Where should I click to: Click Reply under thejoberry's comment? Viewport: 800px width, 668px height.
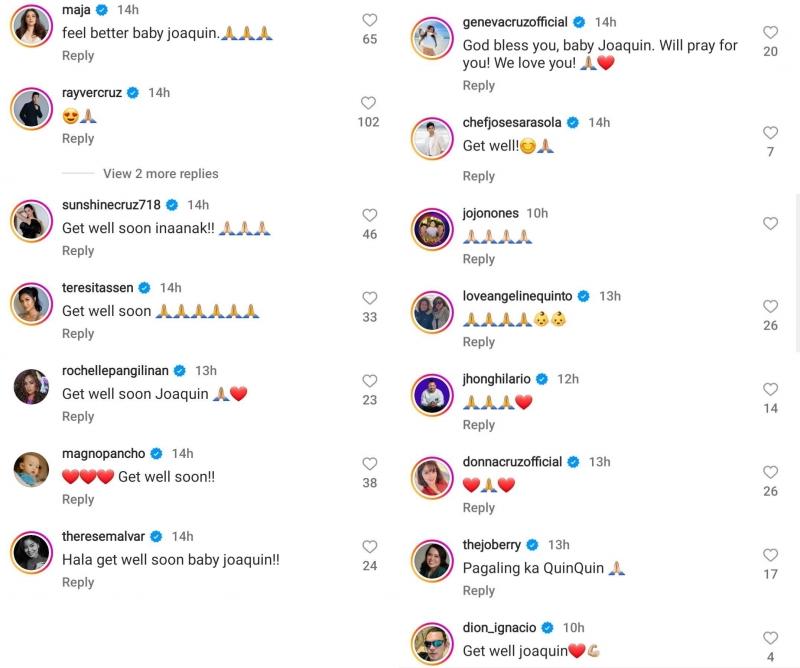[478, 591]
